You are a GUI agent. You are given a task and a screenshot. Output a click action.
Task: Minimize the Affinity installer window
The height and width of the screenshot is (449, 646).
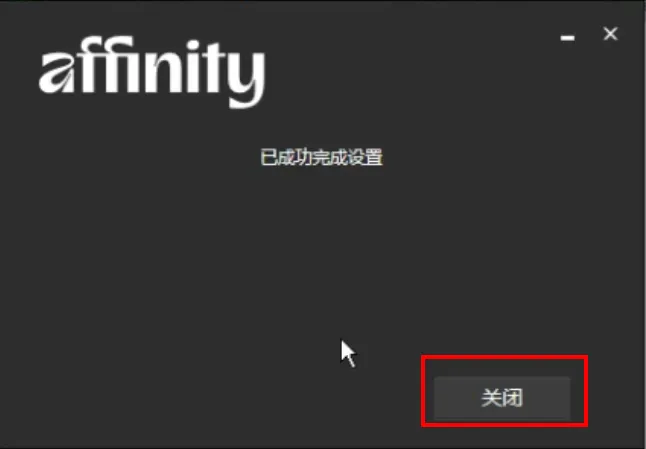(x=568, y=38)
